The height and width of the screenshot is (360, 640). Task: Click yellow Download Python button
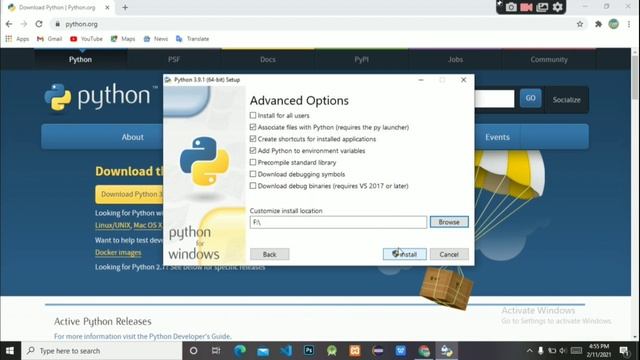click(x=129, y=194)
